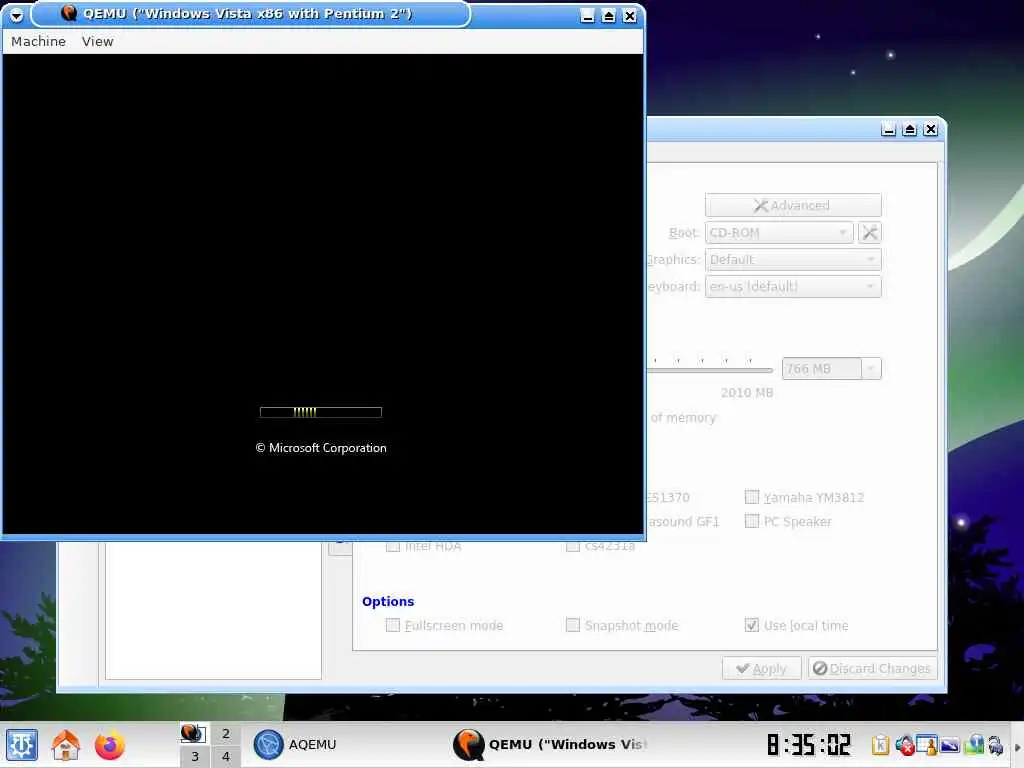This screenshot has height=768, width=1024.
Task: Click the panel hide arrow at right edge
Action: (x=1017, y=746)
